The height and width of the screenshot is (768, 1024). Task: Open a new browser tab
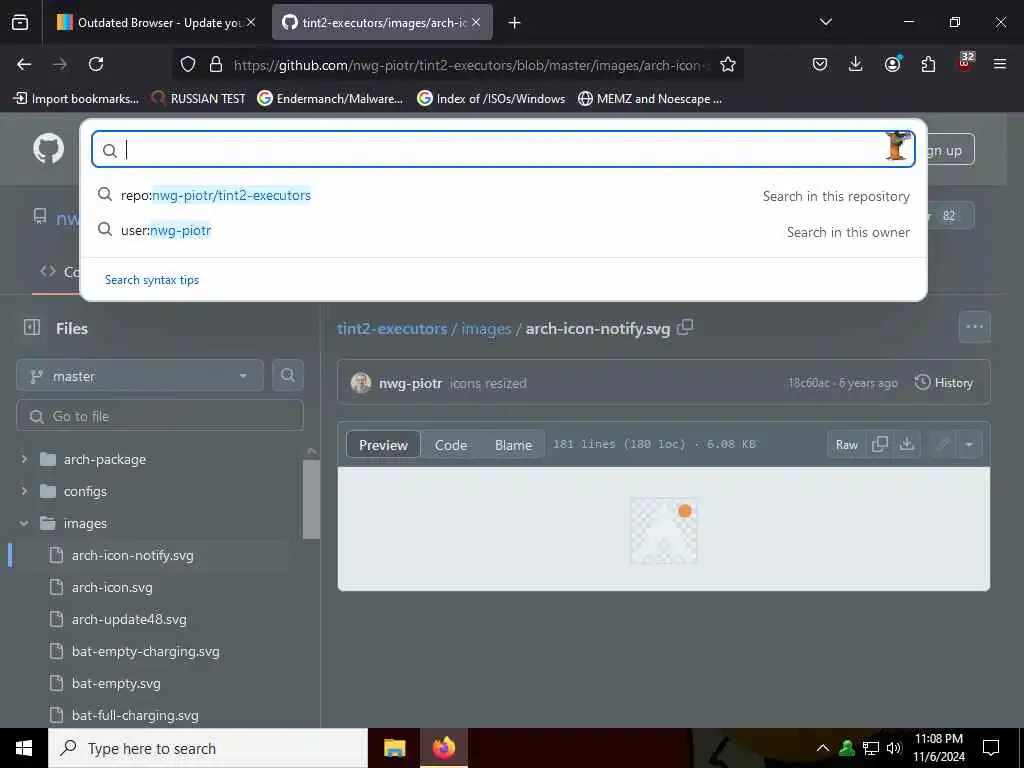tap(515, 22)
